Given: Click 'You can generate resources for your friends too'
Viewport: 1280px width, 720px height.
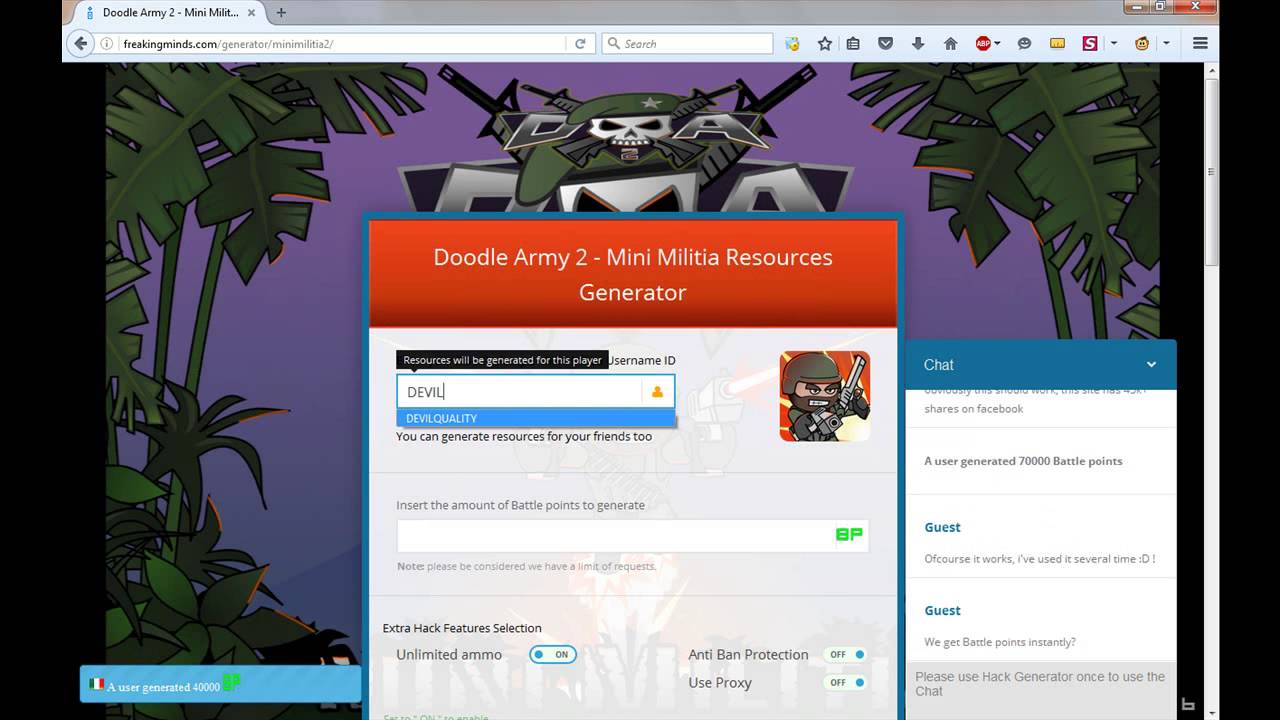Looking at the screenshot, I should pos(524,436).
